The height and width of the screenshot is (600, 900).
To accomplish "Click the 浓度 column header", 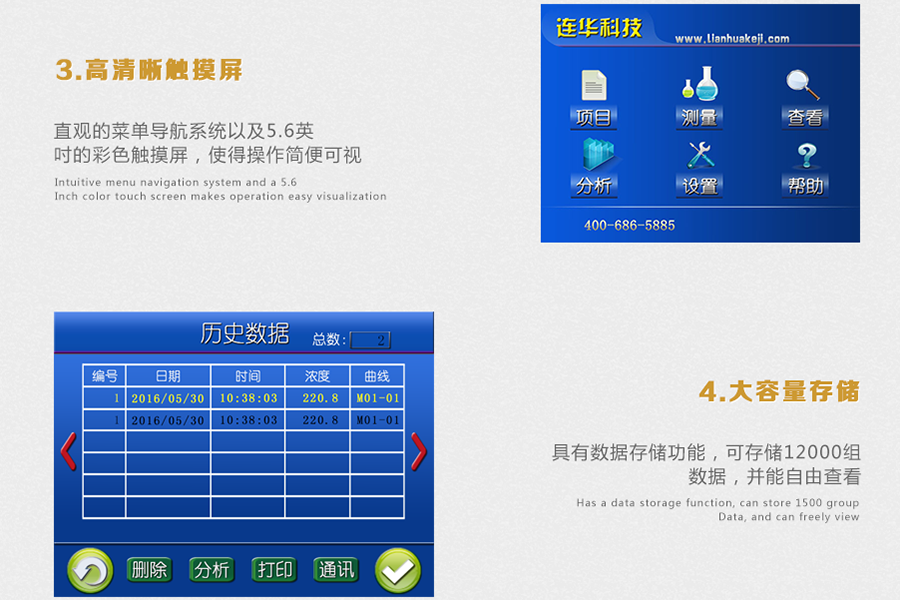I will (x=317, y=376).
